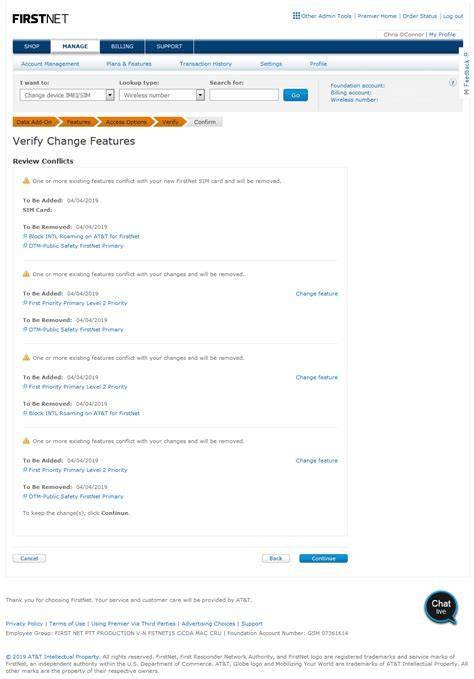Click the help question mark icon
Image resolution: width=474 pixels, height=679 pixels.
pos(452,83)
